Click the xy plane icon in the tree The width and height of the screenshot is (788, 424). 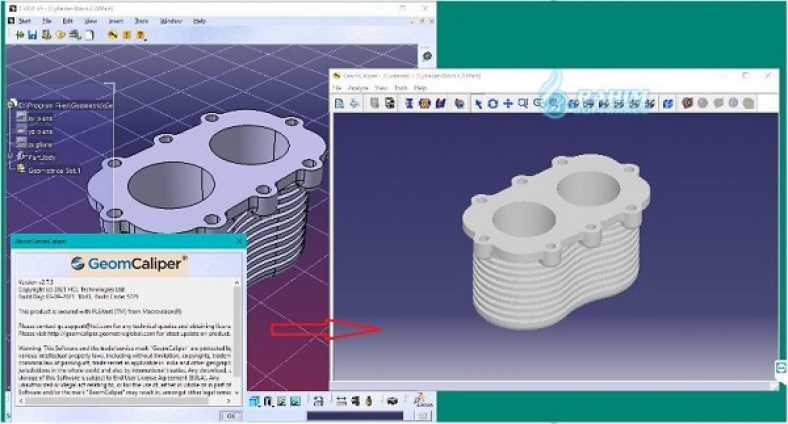coord(21,118)
